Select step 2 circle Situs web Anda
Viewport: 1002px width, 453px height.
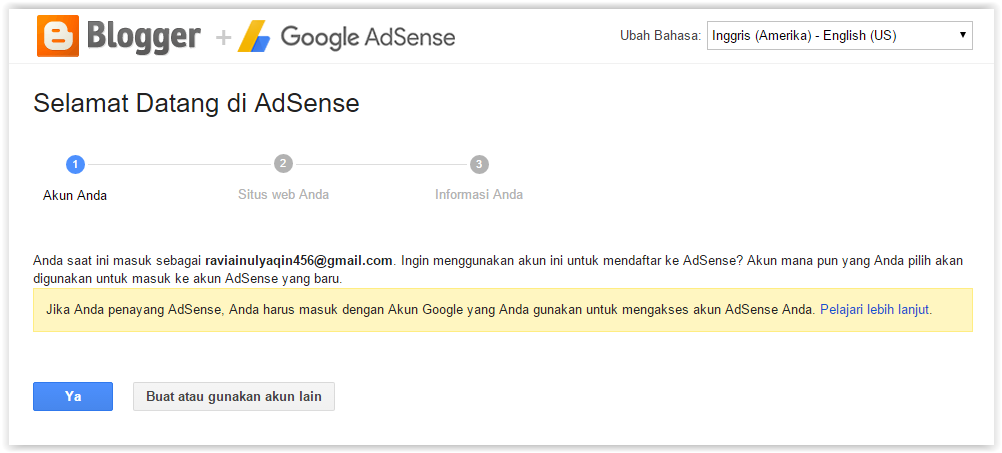click(283, 164)
